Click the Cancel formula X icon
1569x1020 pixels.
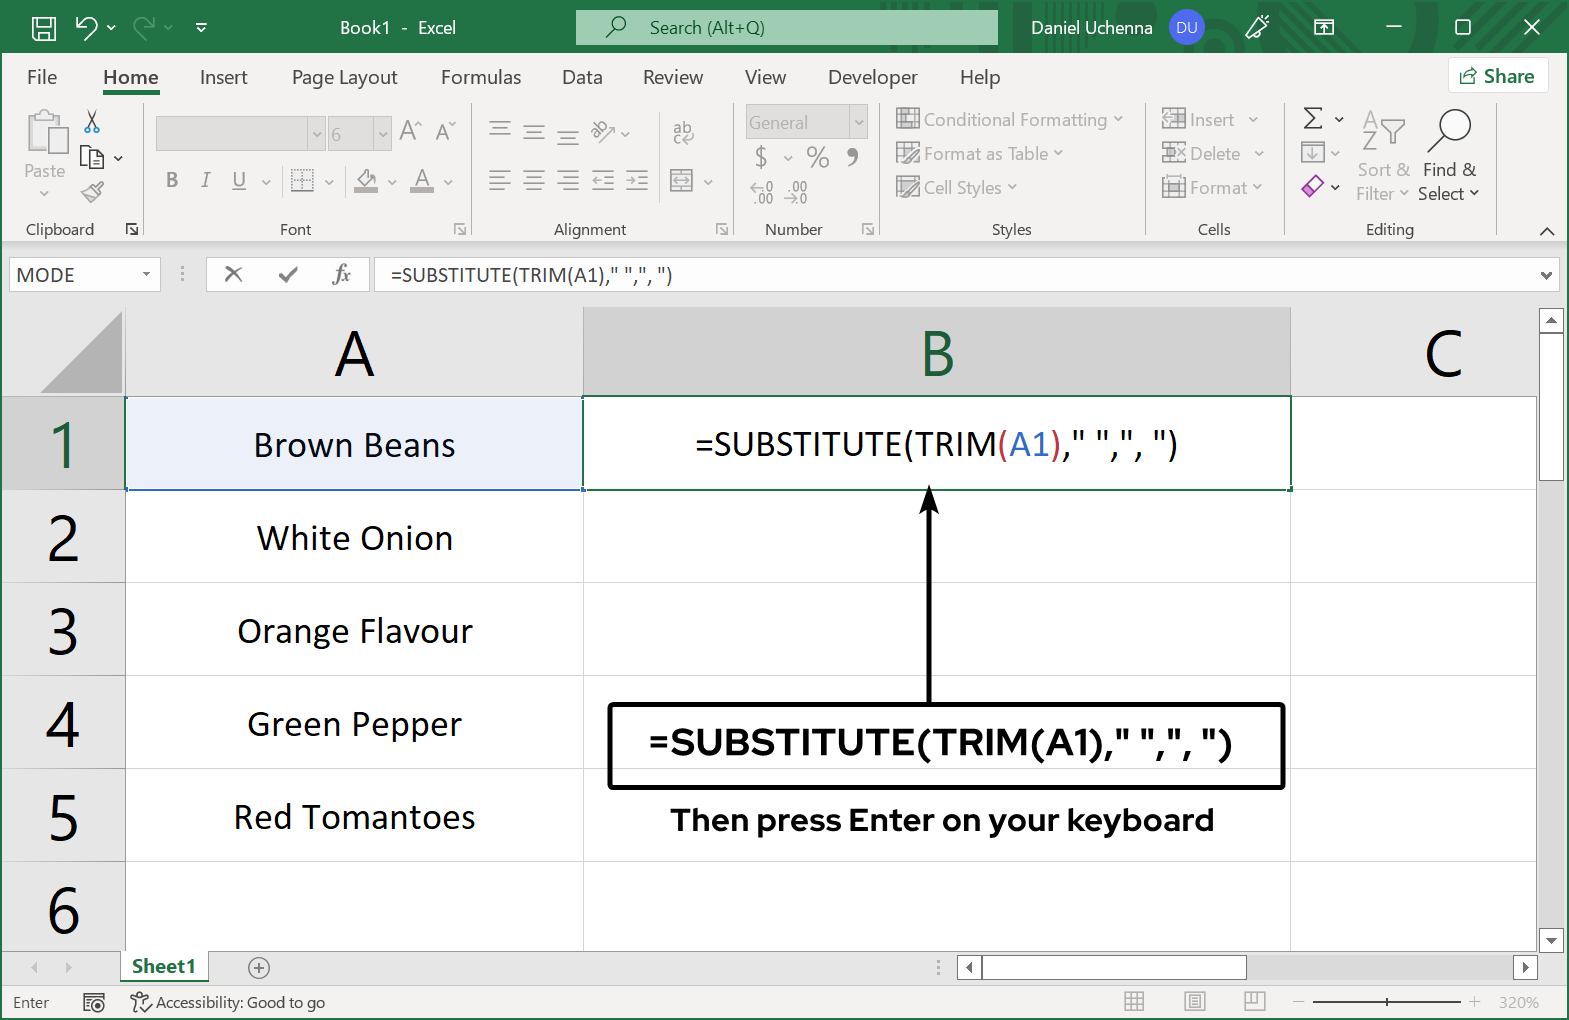pos(233,274)
